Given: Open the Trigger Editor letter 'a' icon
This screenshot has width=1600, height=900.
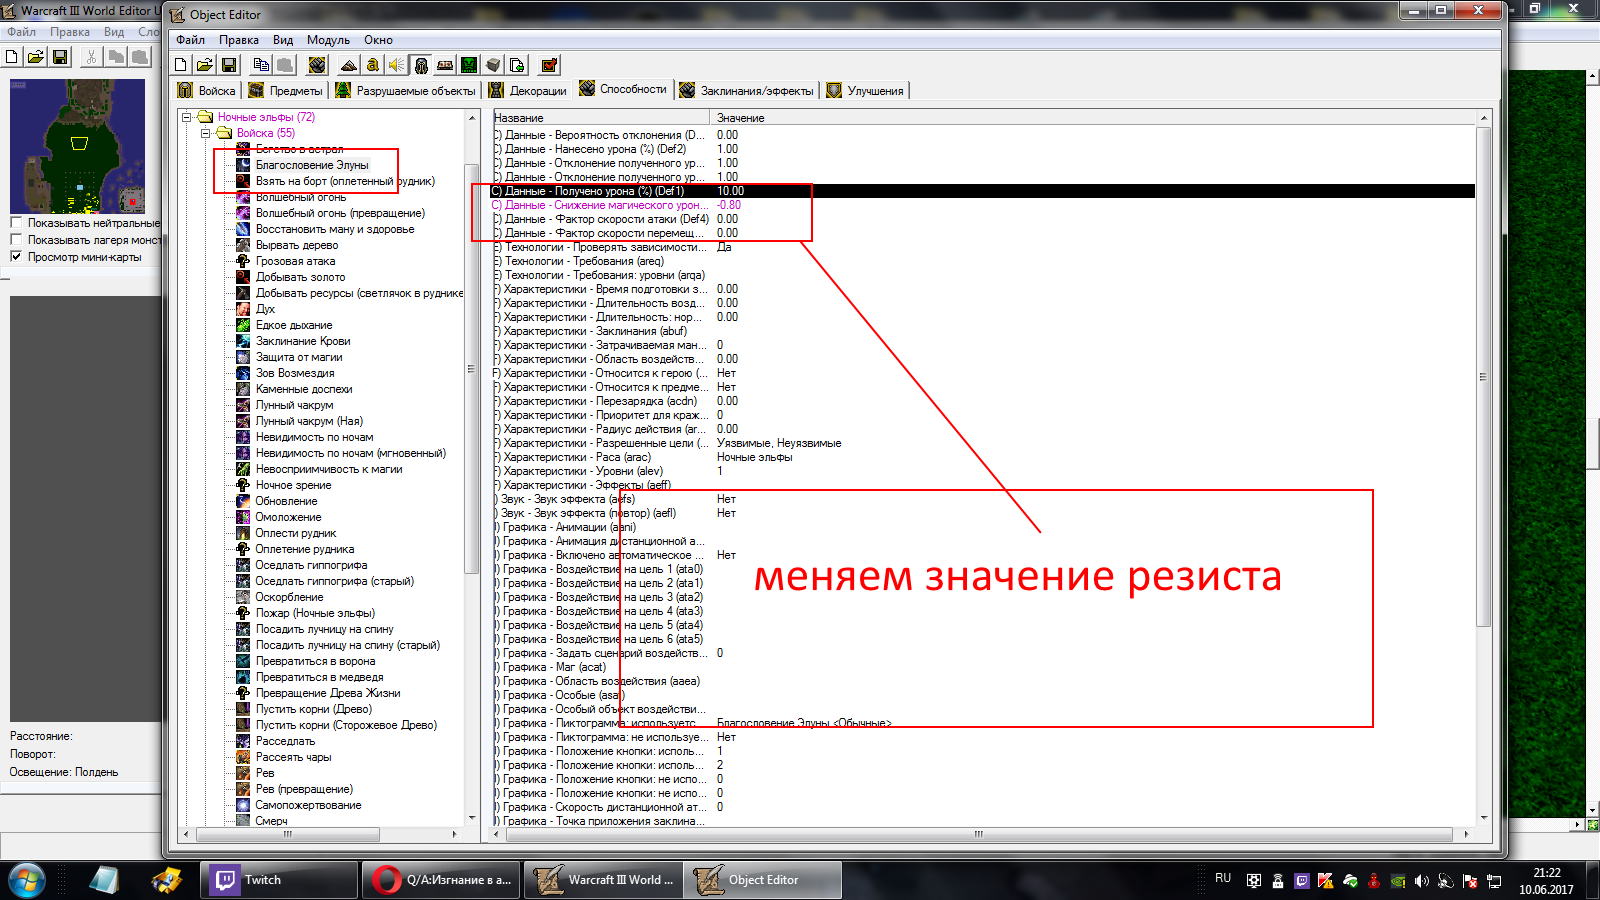Looking at the screenshot, I should tap(373, 65).
